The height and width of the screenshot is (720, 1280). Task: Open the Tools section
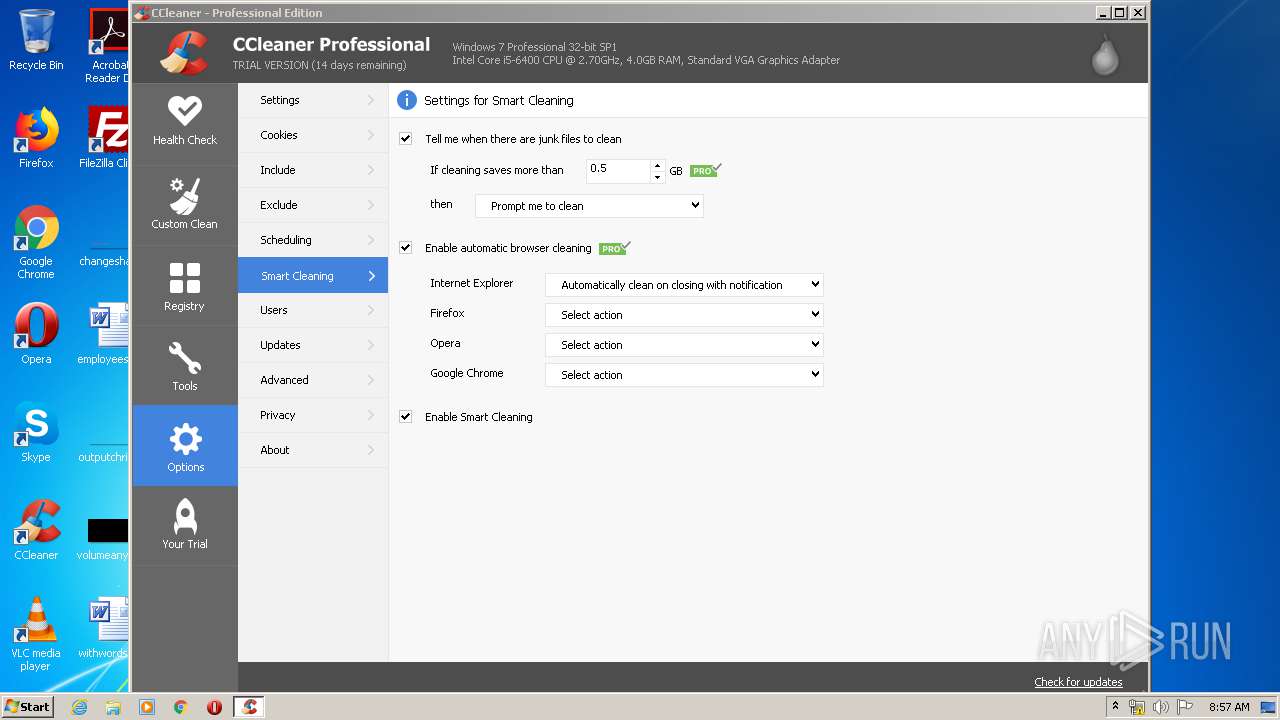pyautogui.click(x=185, y=366)
